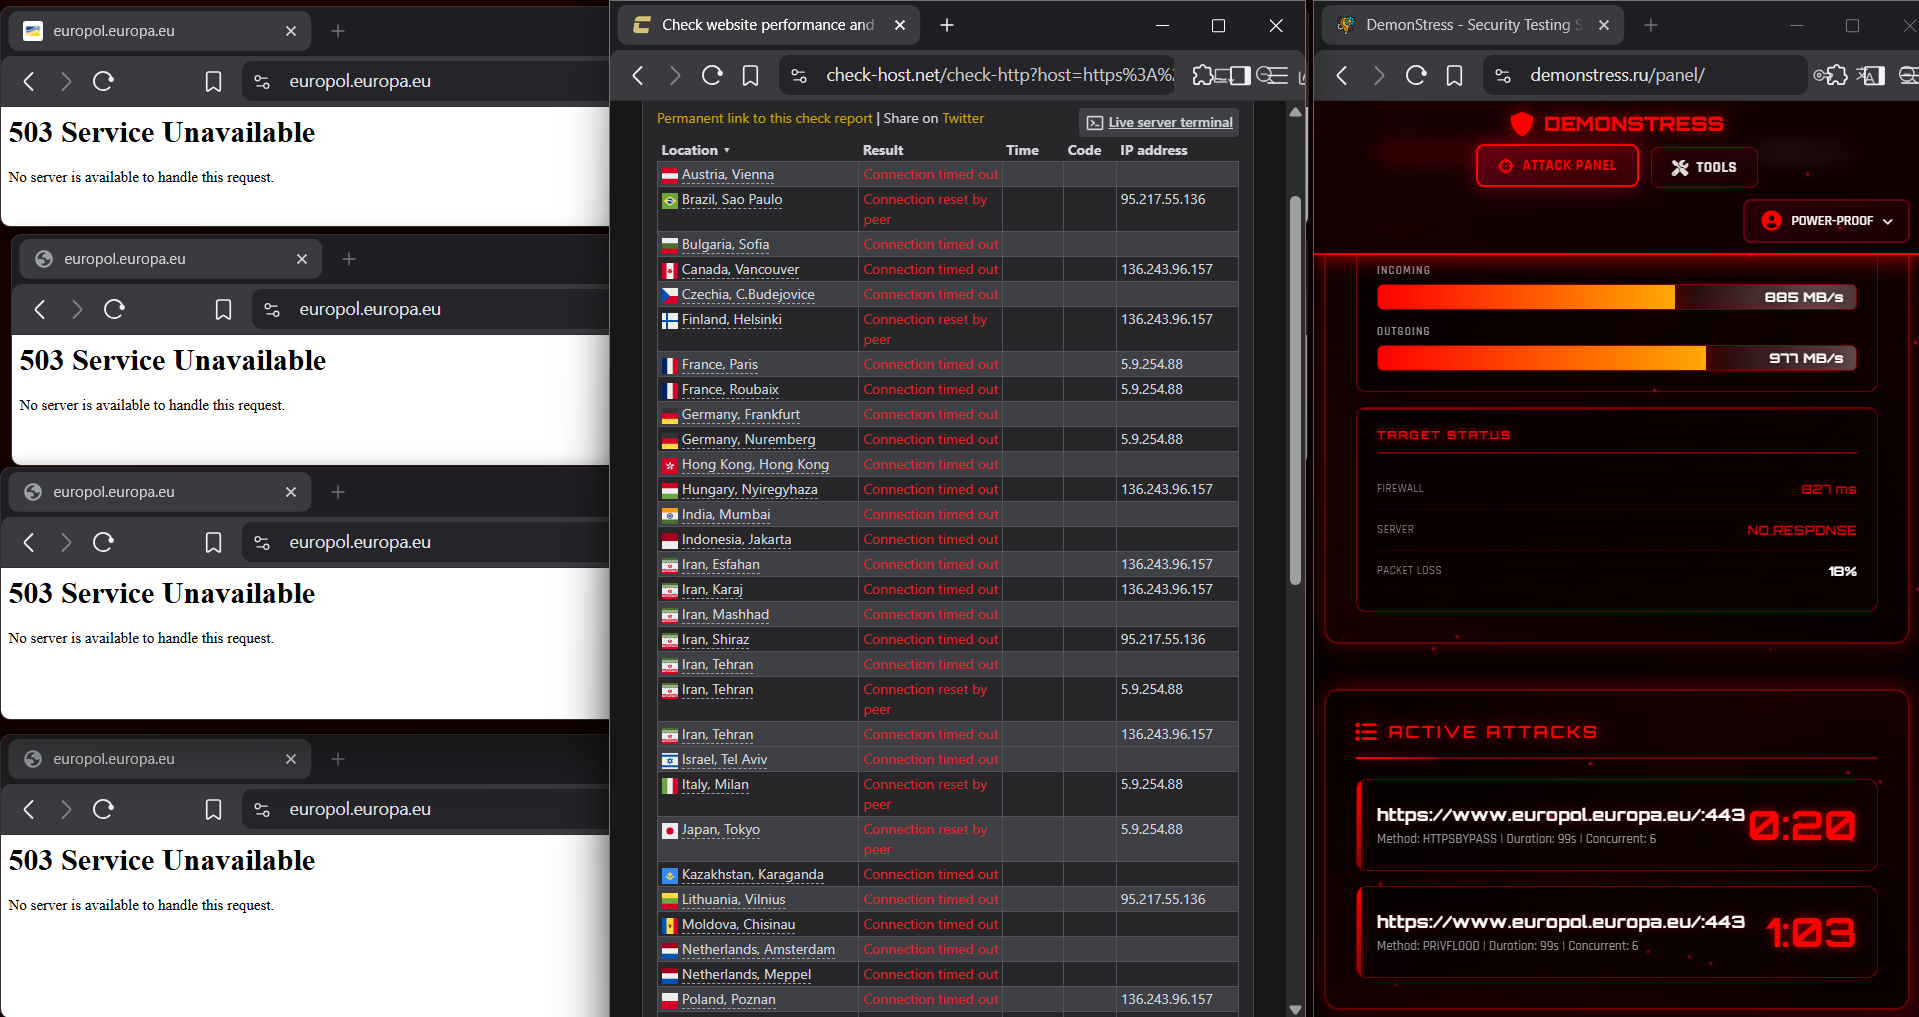Viewport: 1919px width, 1017px height.
Task: Click back arrow in check-host.net window
Action: point(638,75)
